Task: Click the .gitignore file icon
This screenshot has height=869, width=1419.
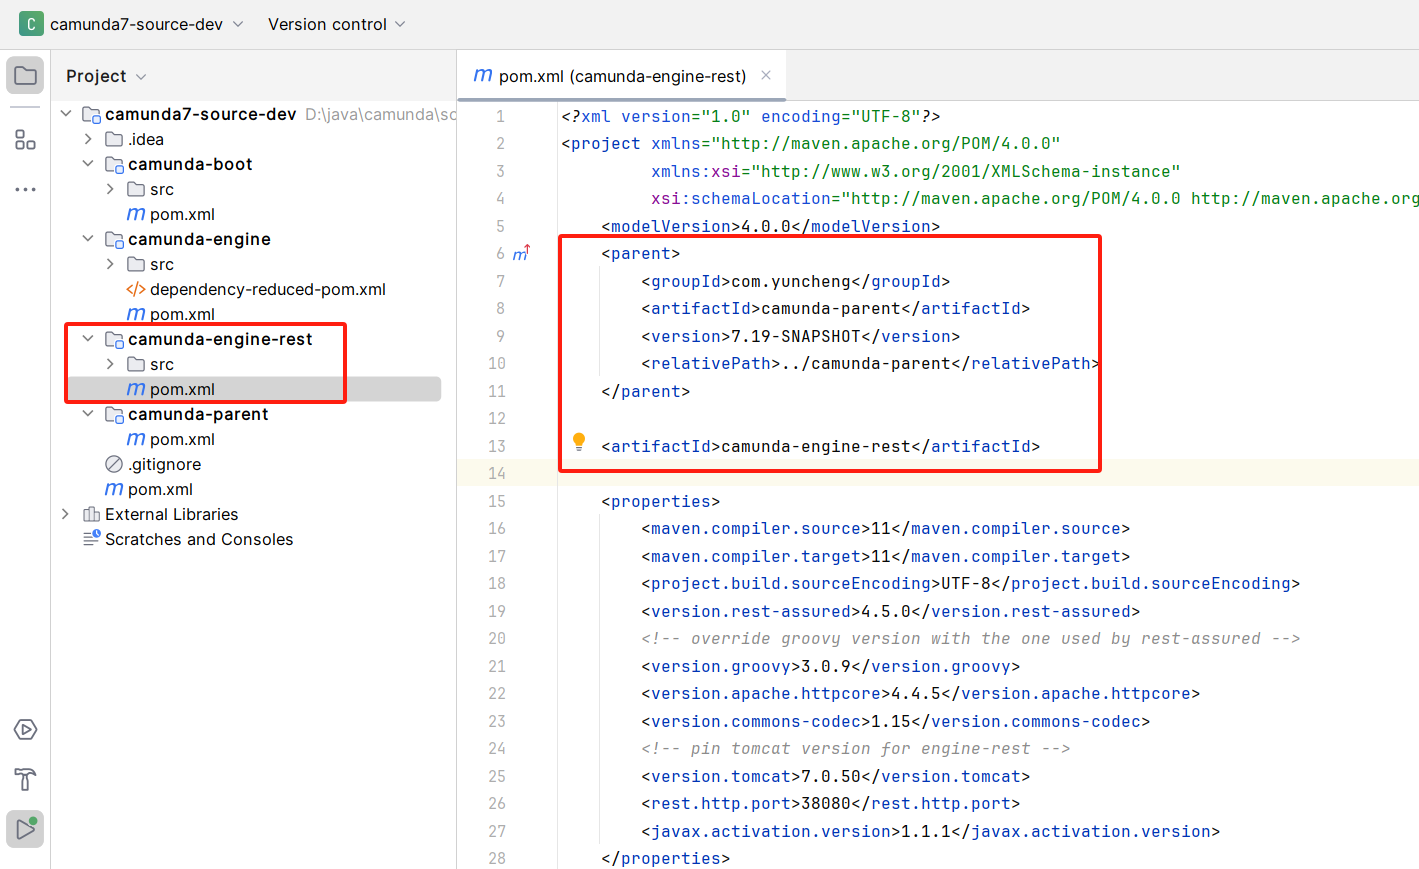Action: pyautogui.click(x=114, y=464)
